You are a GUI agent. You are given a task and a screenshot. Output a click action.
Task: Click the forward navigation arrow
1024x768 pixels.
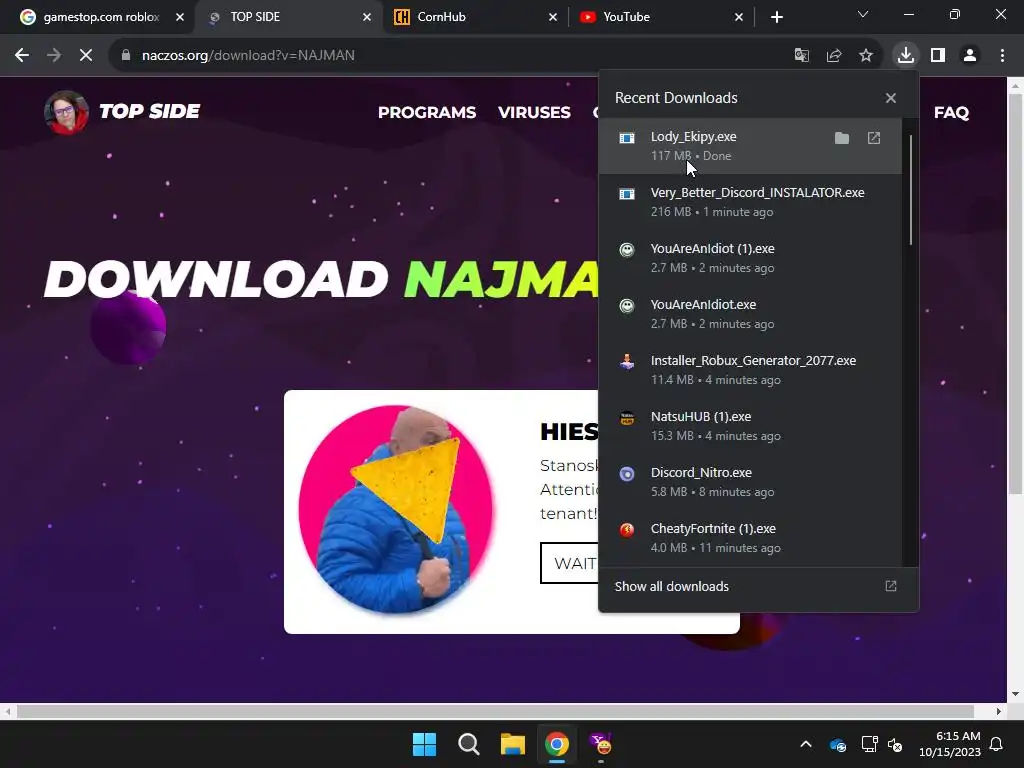54,56
